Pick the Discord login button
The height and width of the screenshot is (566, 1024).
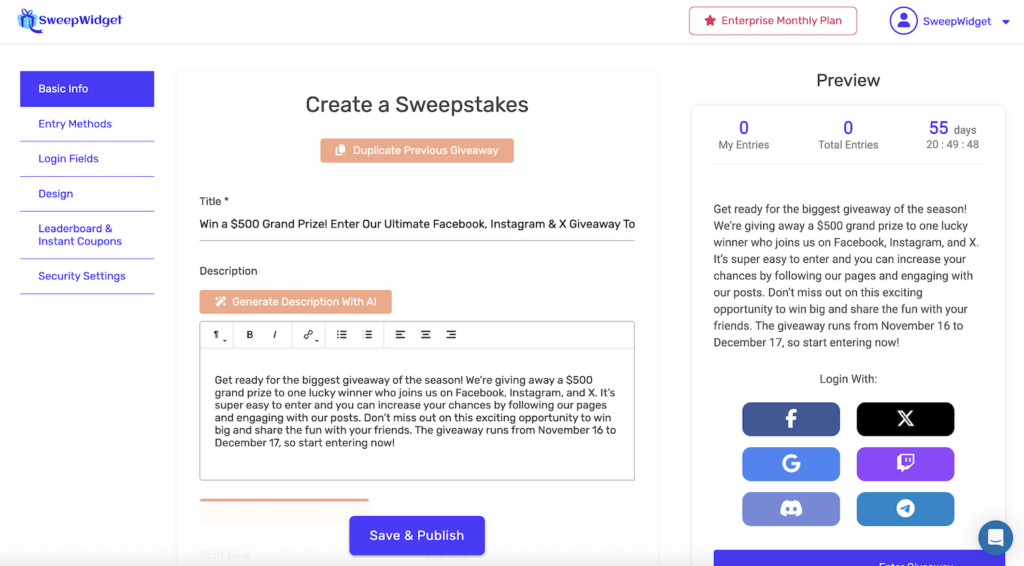[x=791, y=509]
